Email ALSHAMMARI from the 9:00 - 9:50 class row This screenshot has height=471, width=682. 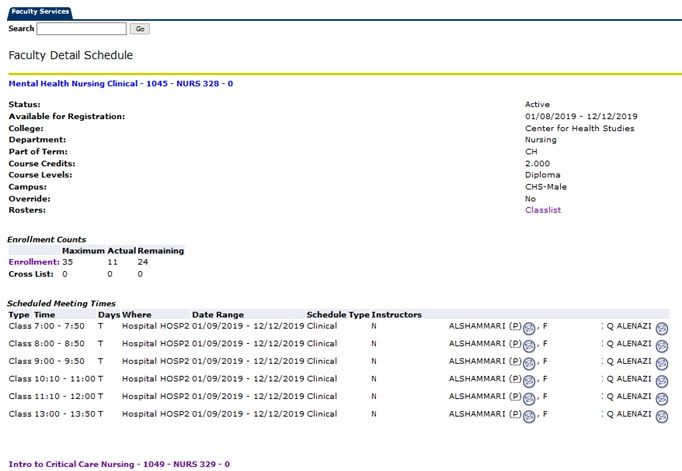coord(529,364)
